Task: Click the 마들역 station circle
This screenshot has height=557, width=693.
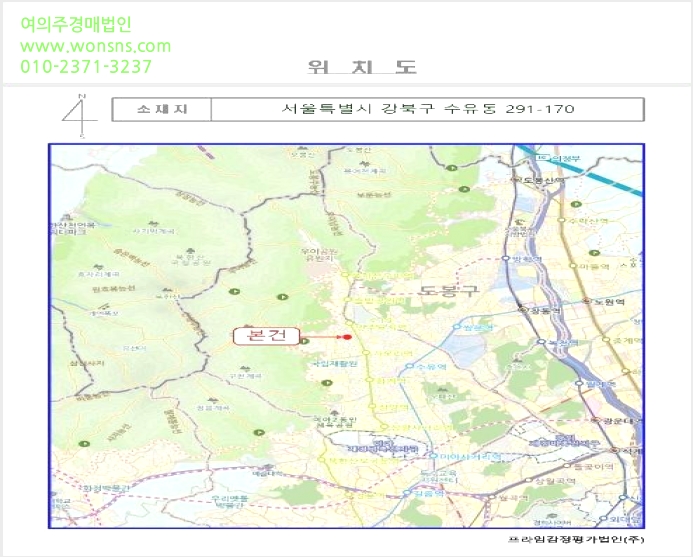Action: (x=573, y=266)
